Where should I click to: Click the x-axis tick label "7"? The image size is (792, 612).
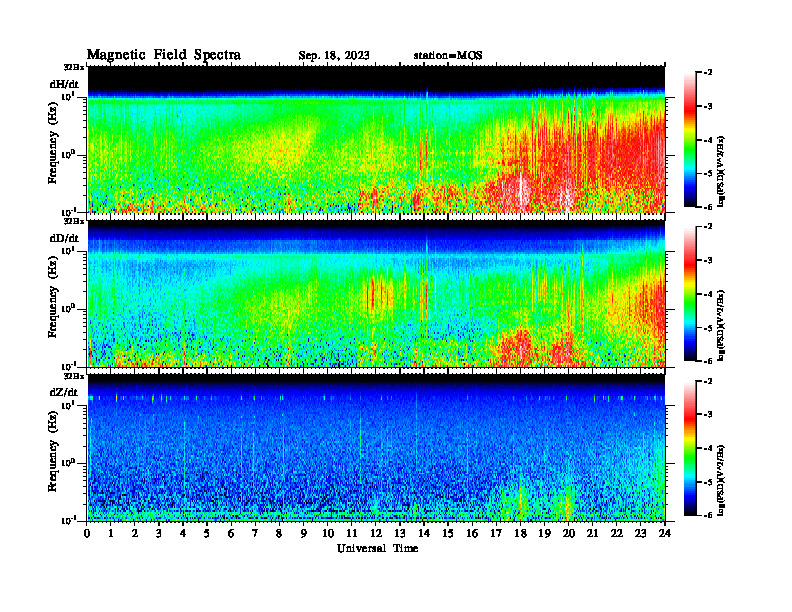(256, 533)
